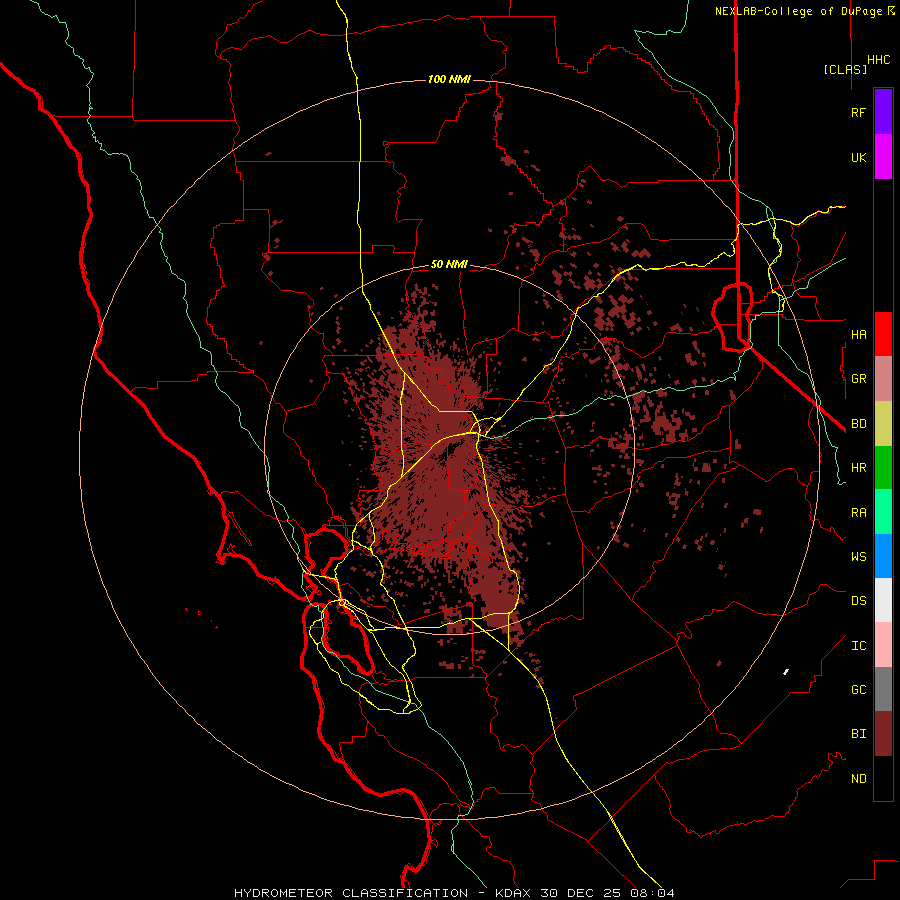The image size is (900, 900).
Task: Select the GR pinkish-brown legend swatch
Action: (x=883, y=379)
